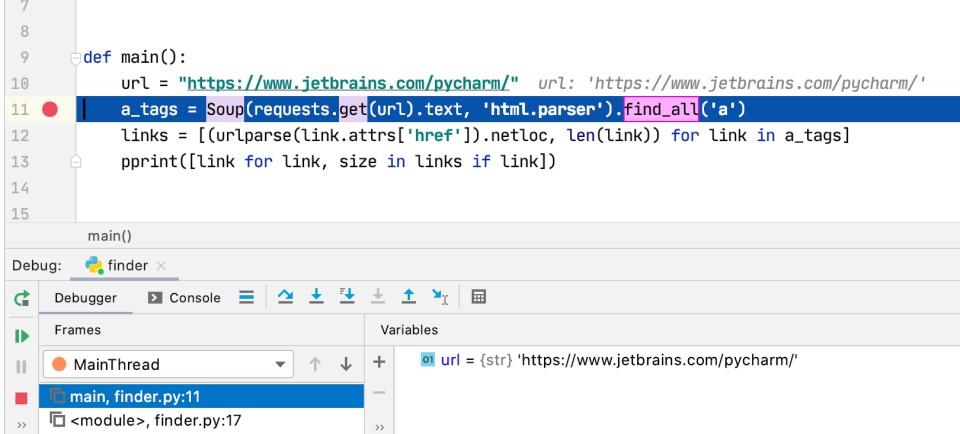Switch to the Debugger tab
Viewport: 960px width, 434px height.
[x=85, y=297]
